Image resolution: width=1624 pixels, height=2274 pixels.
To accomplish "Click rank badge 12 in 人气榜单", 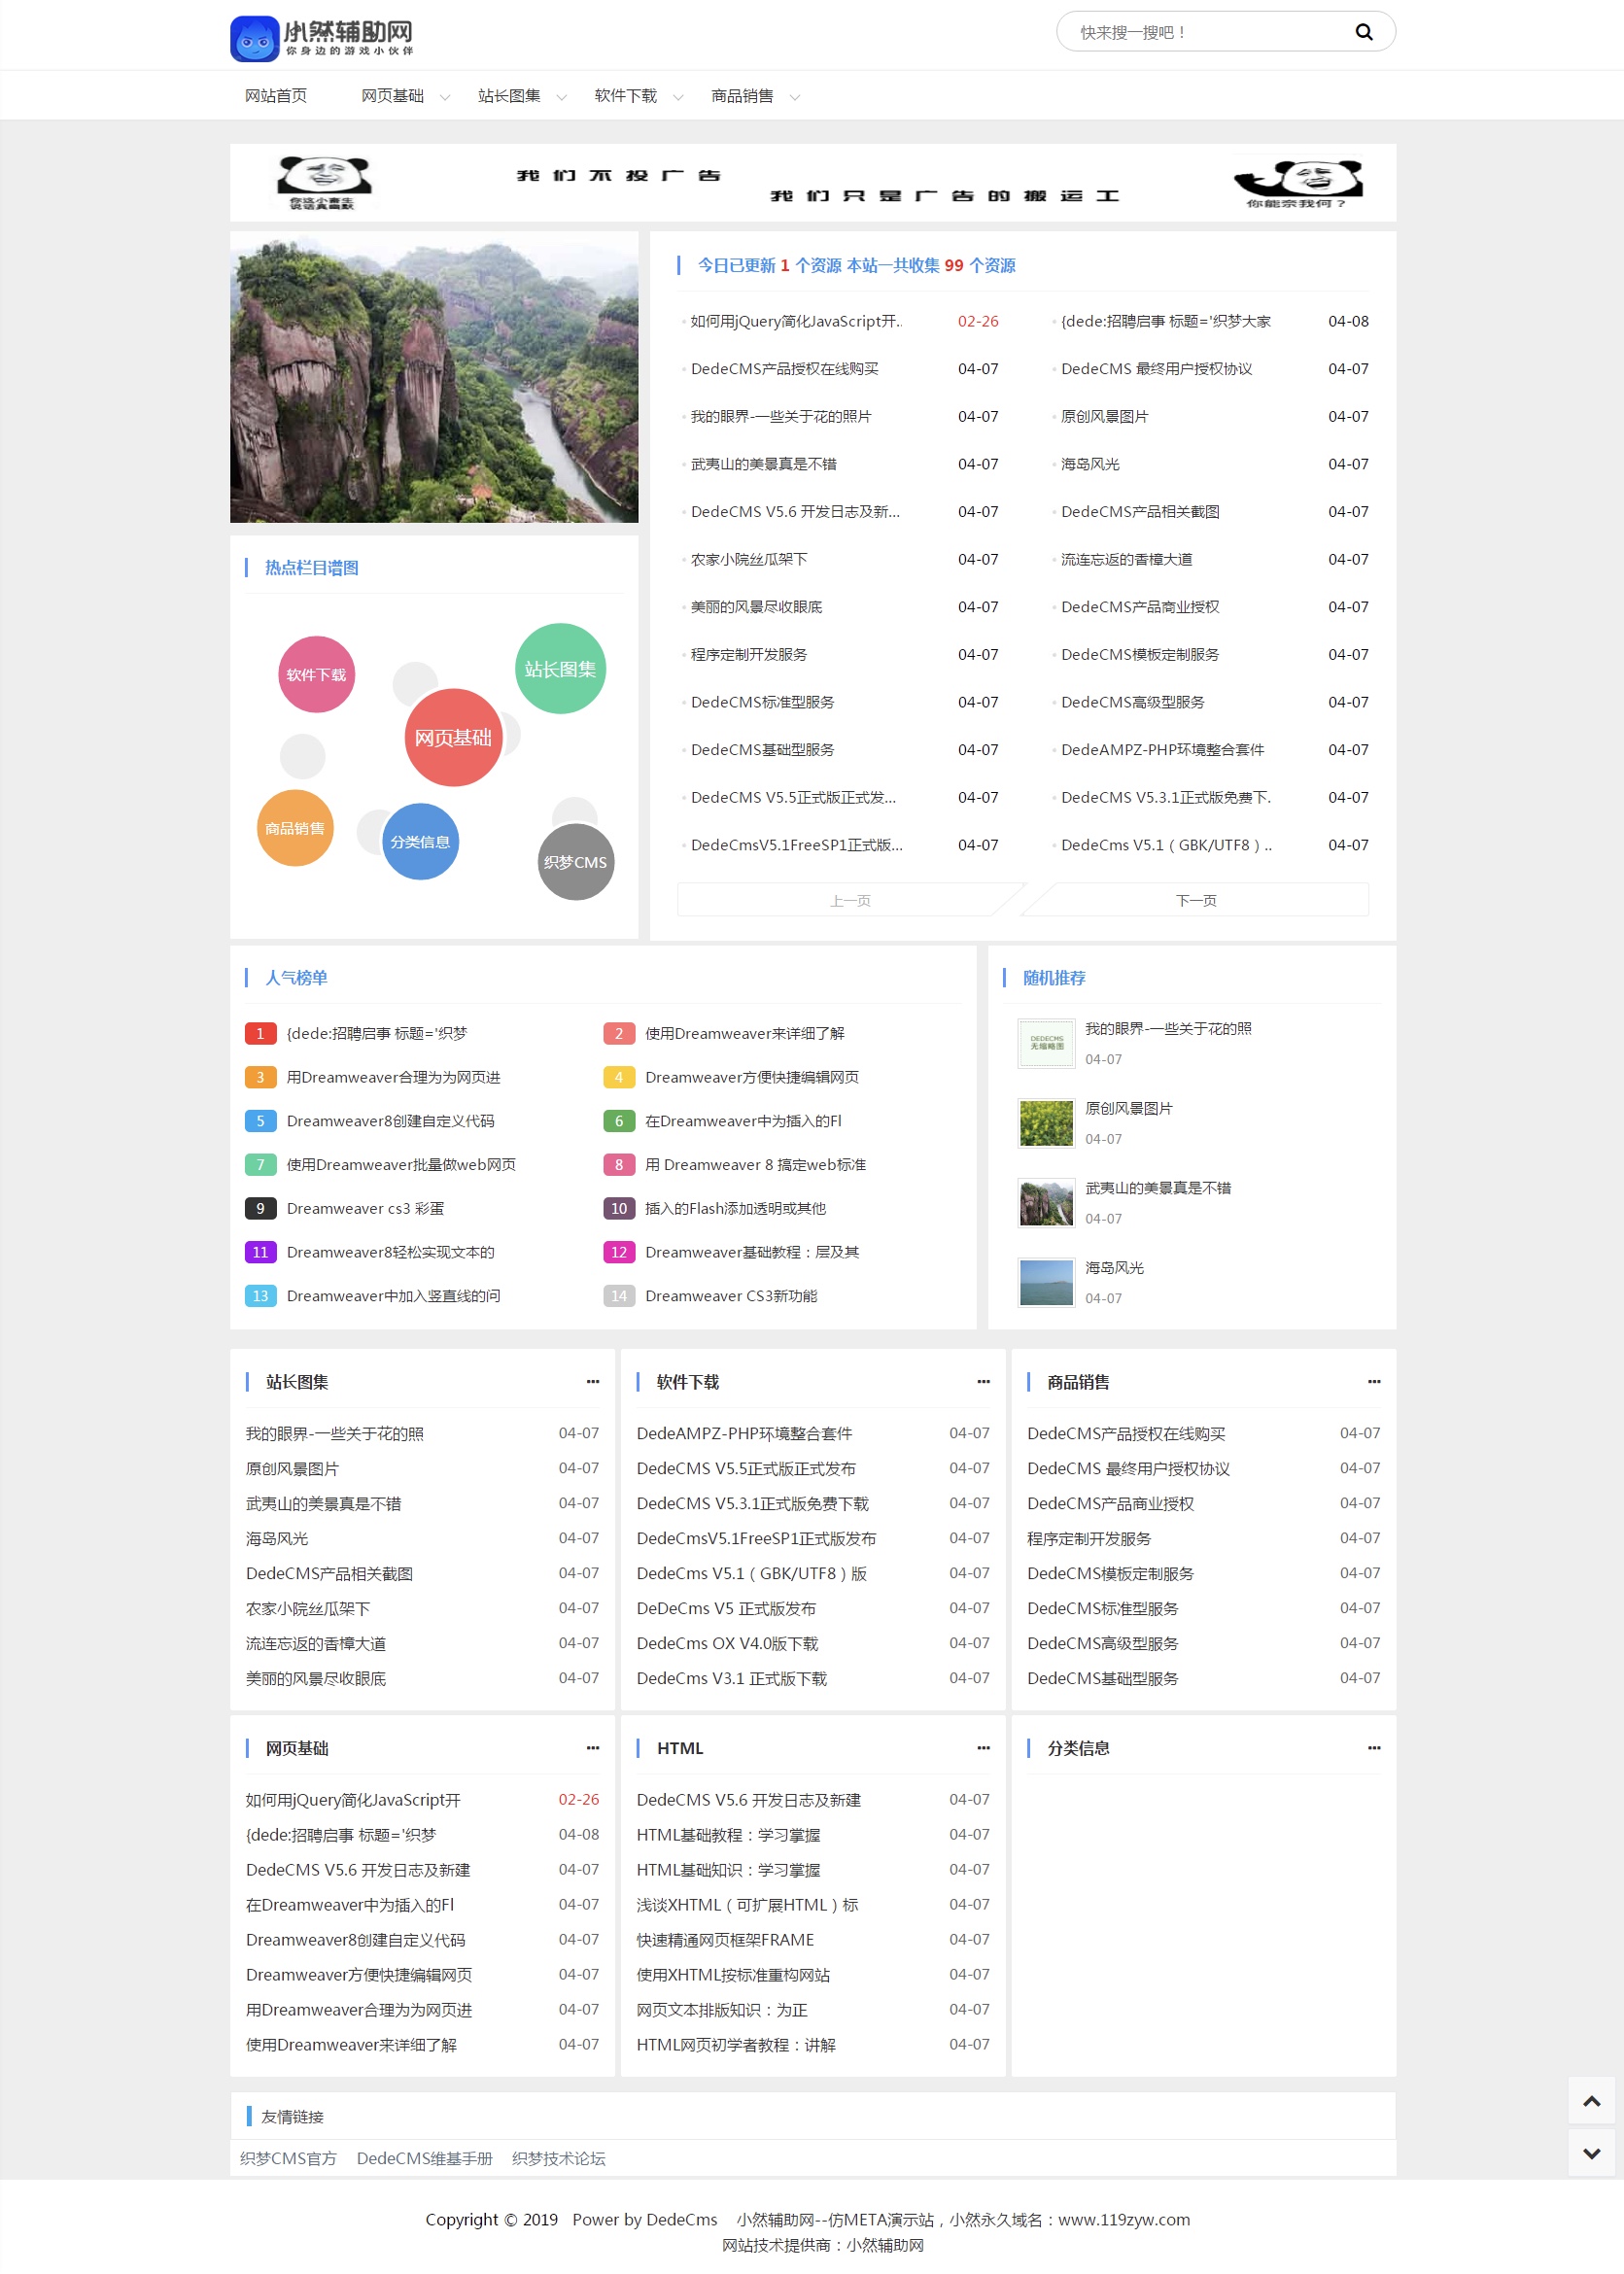I will click(x=619, y=1252).
